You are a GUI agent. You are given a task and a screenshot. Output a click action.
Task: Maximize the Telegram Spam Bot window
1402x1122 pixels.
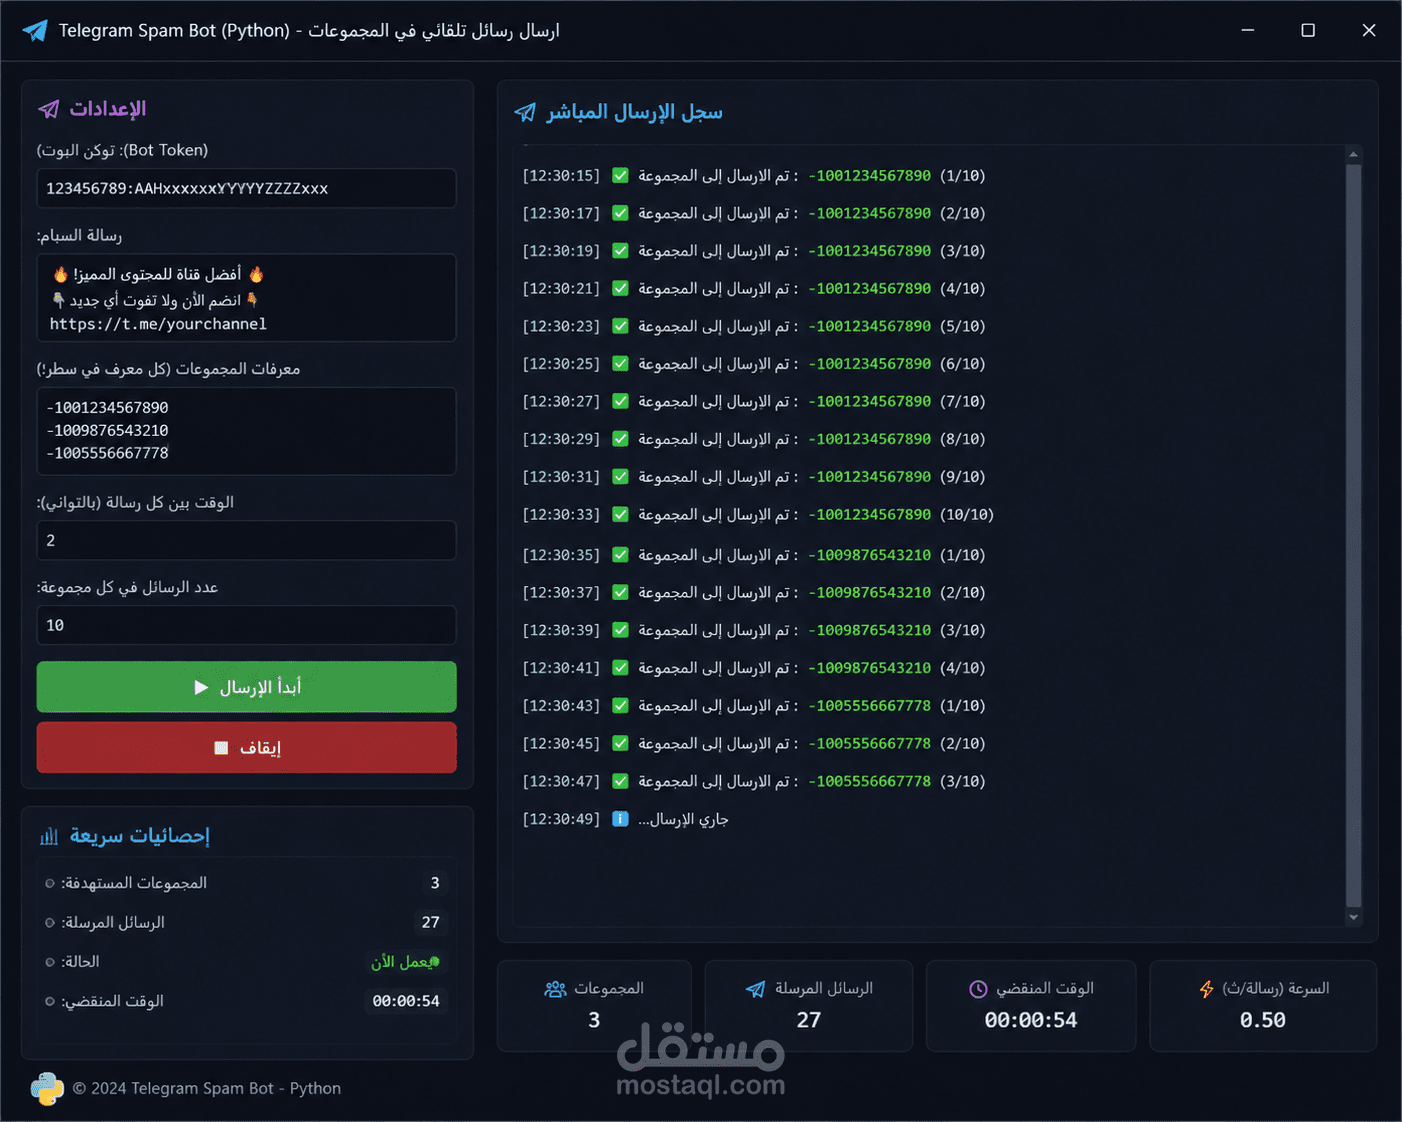point(1308,30)
